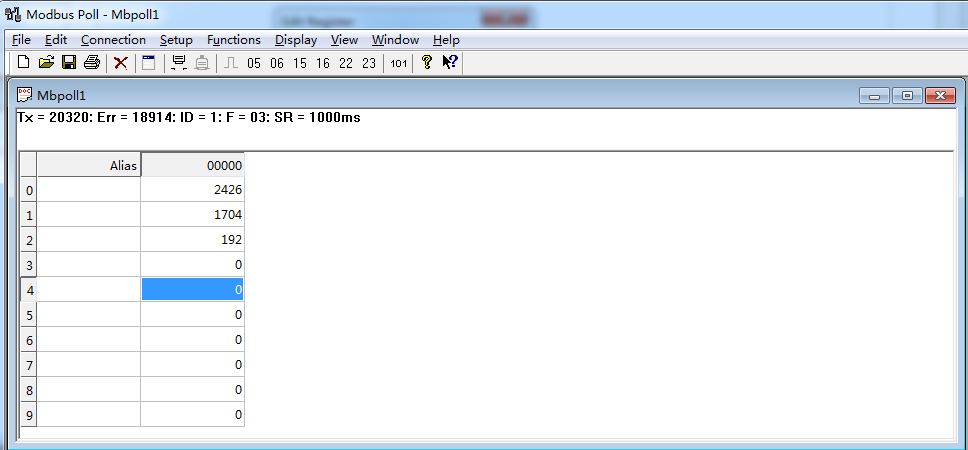Select the cell with value 1704
968x450 pixels.
[193, 215]
